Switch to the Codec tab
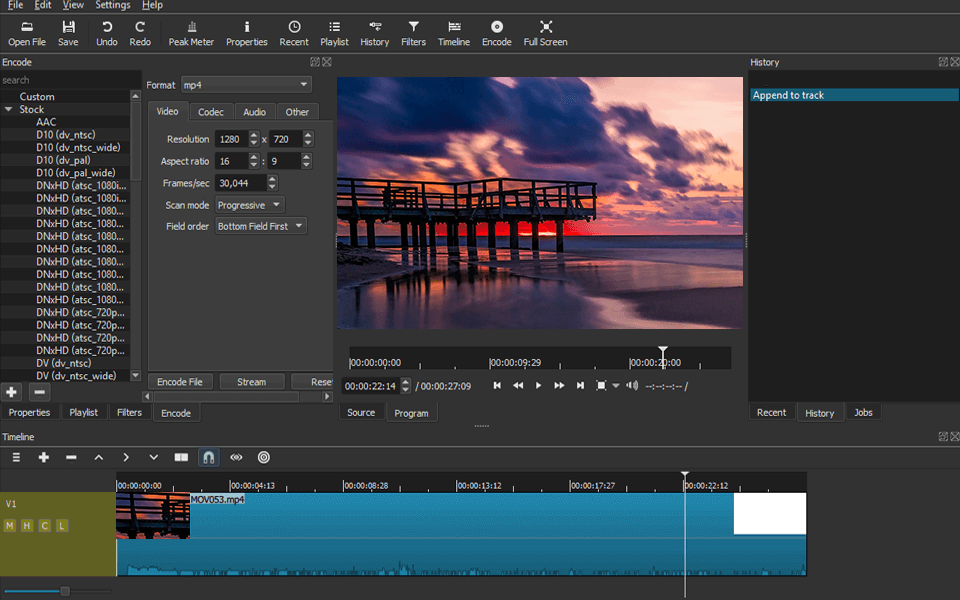This screenshot has height=600, width=960. [211, 112]
